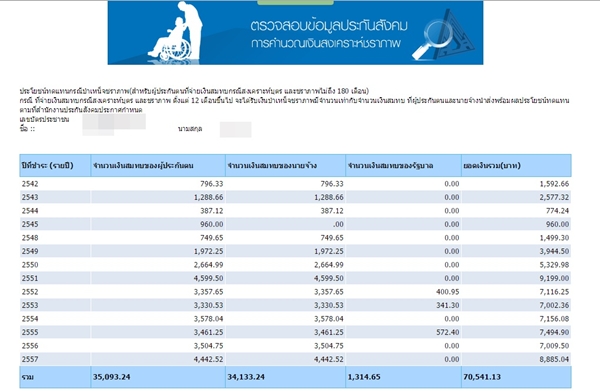Click government contribution 400.95 in row 2552
The height and width of the screenshot is (391, 600).
coord(447,292)
